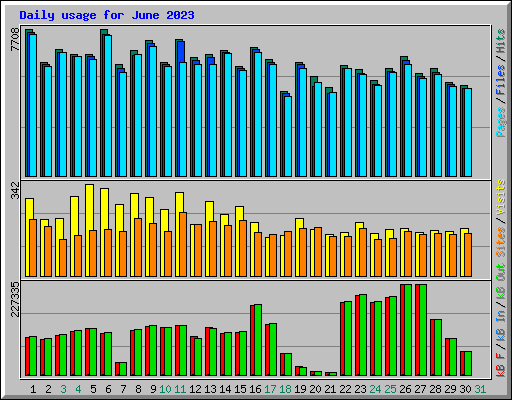Image resolution: width=512 pixels, height=400 pixels.
Task: Click day label 2 on the x-axis
Action: pos(48,389)
